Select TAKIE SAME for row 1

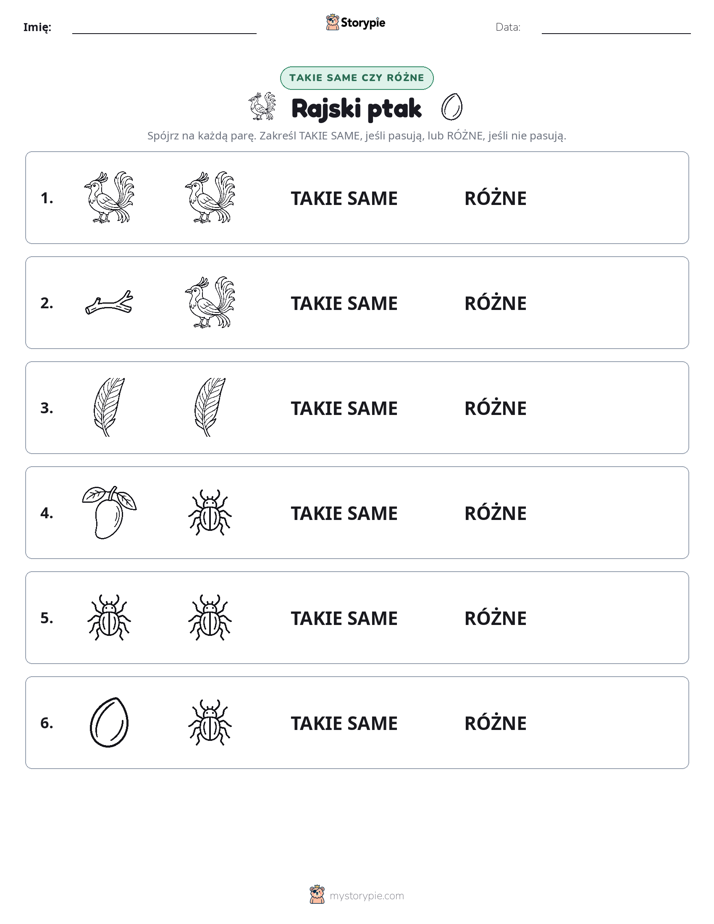(x=344, y=199)
